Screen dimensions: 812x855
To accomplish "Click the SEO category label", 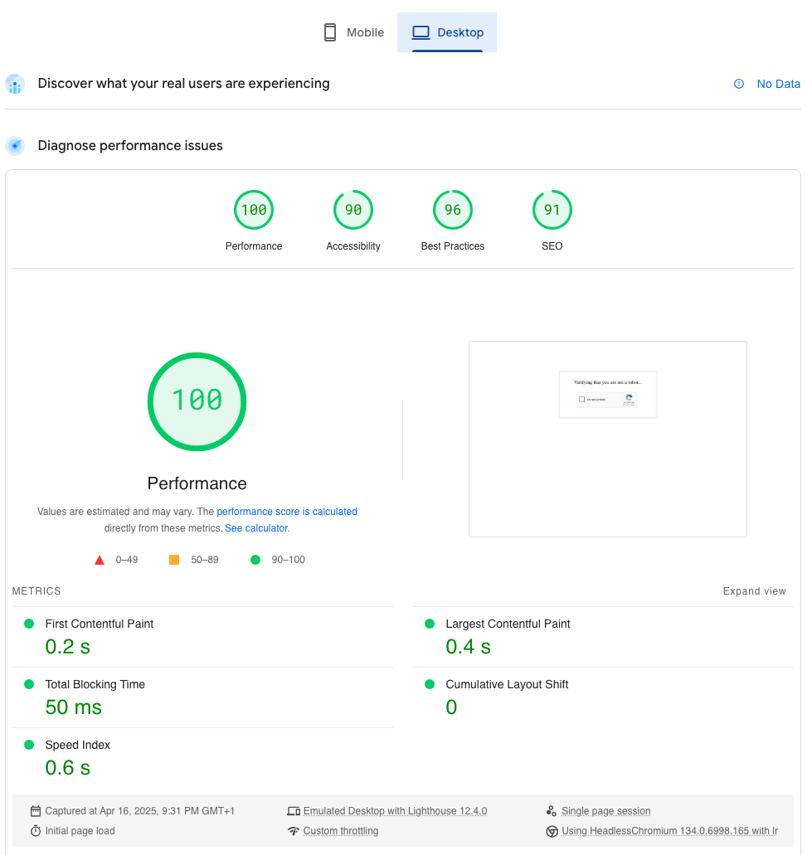I will pyautogui.click(x=552, y=246).
